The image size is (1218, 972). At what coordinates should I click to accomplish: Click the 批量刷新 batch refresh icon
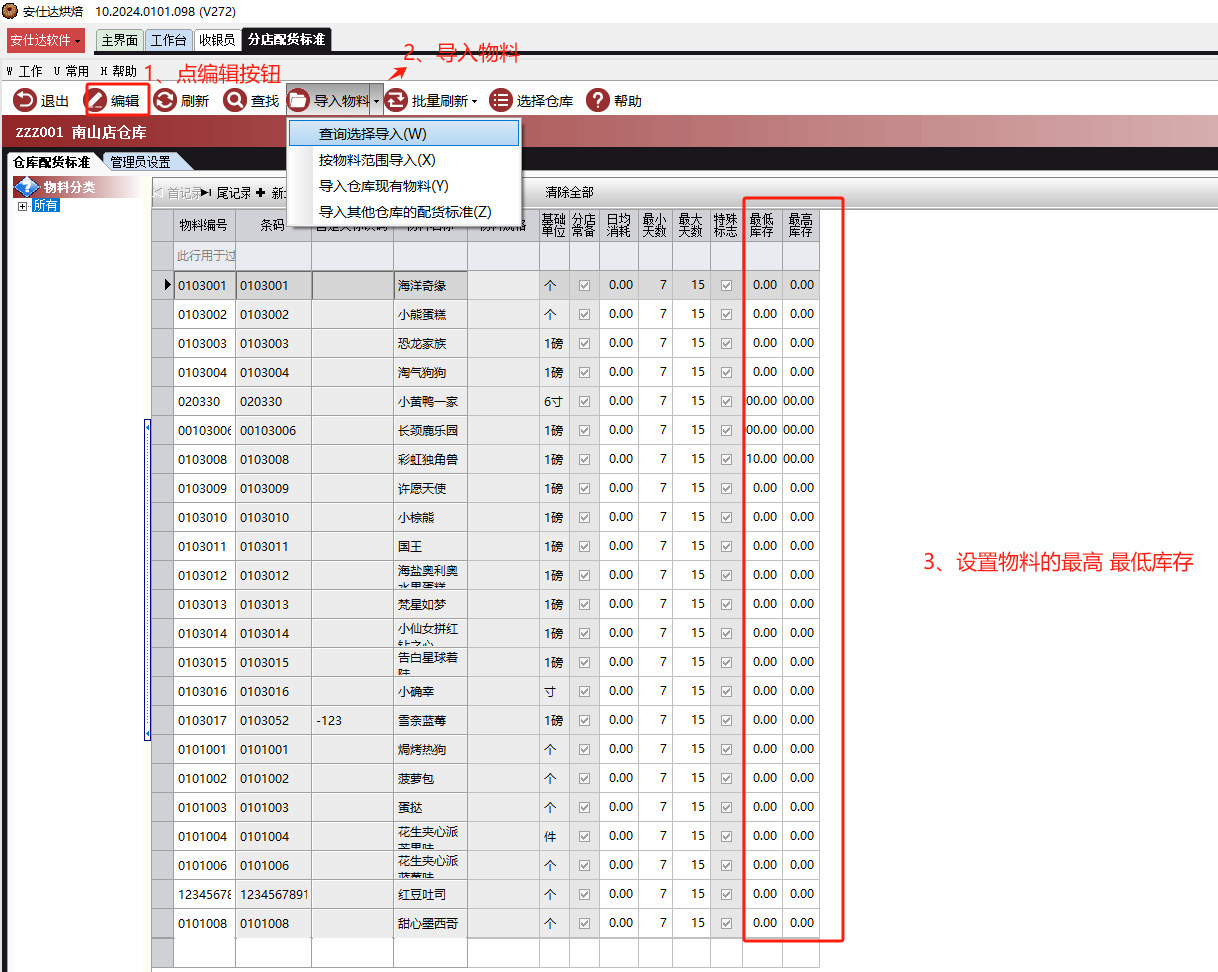pos(396,100)
